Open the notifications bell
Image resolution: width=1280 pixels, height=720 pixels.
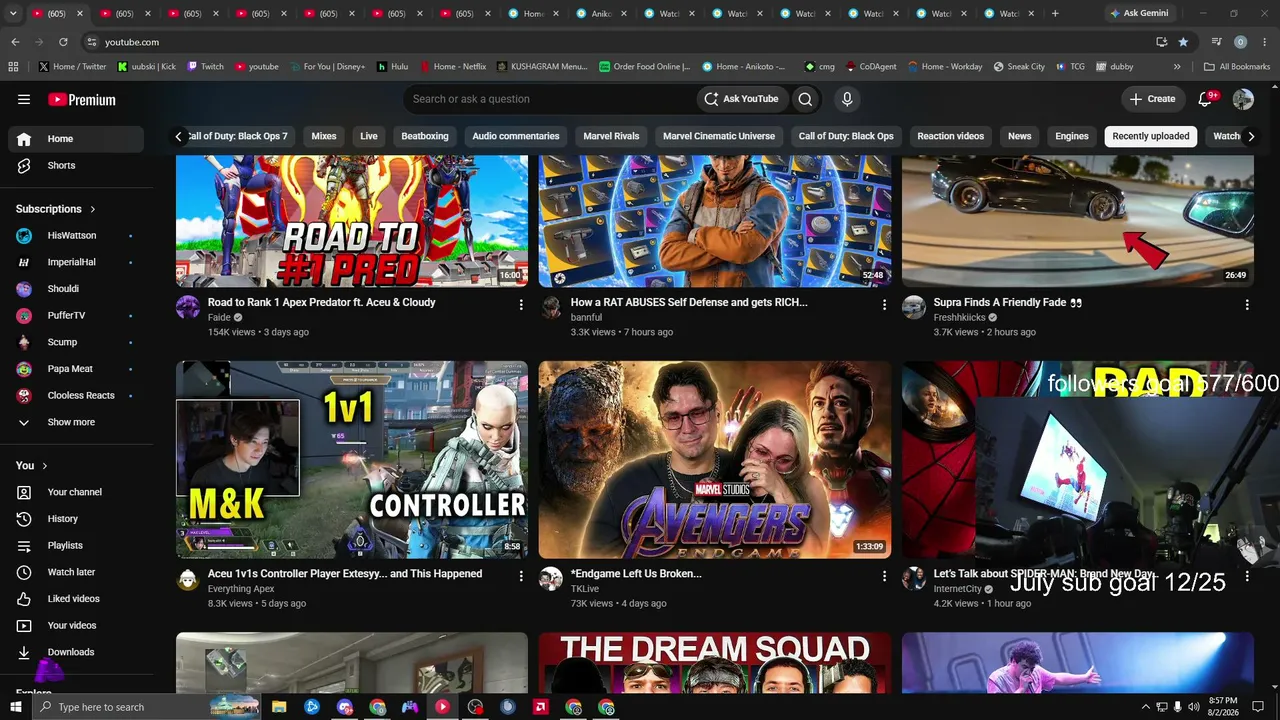[x=1206, y=99]
